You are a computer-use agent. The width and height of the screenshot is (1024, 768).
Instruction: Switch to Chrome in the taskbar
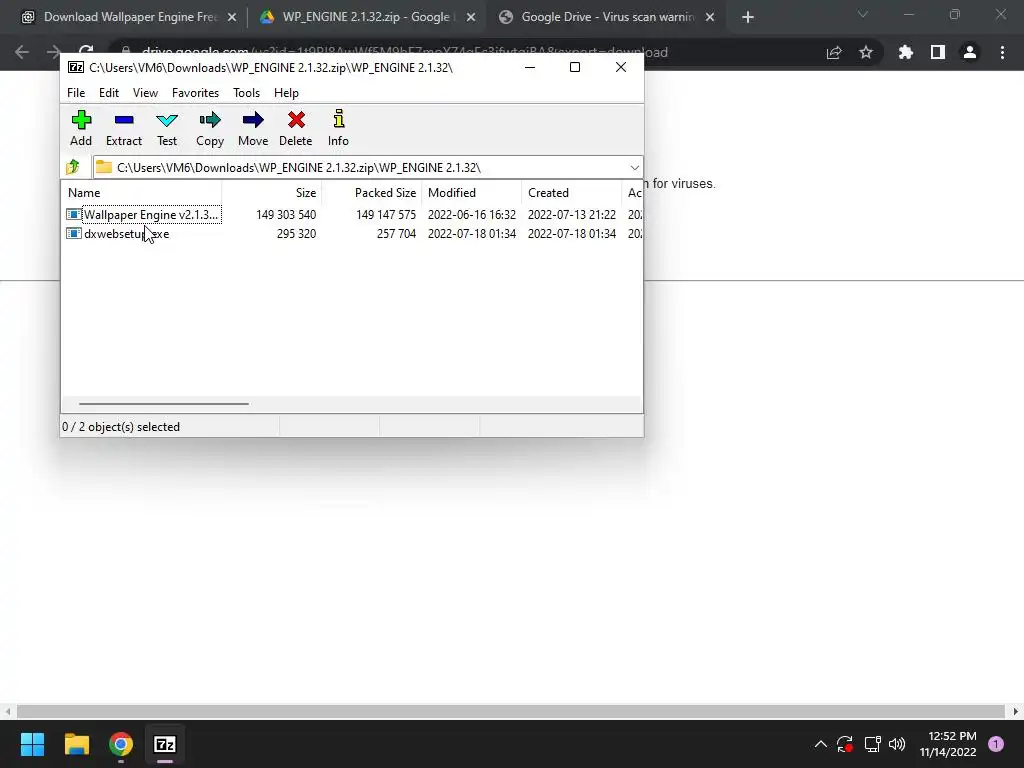click(x=121, y=744)
